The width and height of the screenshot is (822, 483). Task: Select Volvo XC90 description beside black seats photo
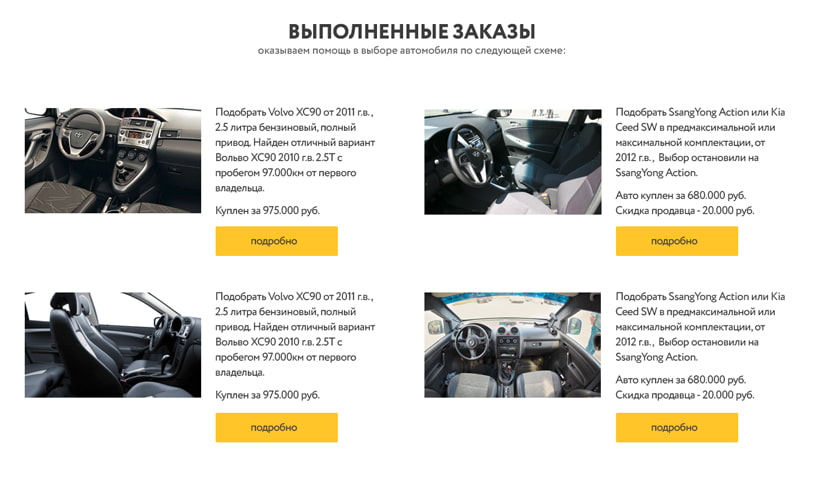(x=295, y=335)
